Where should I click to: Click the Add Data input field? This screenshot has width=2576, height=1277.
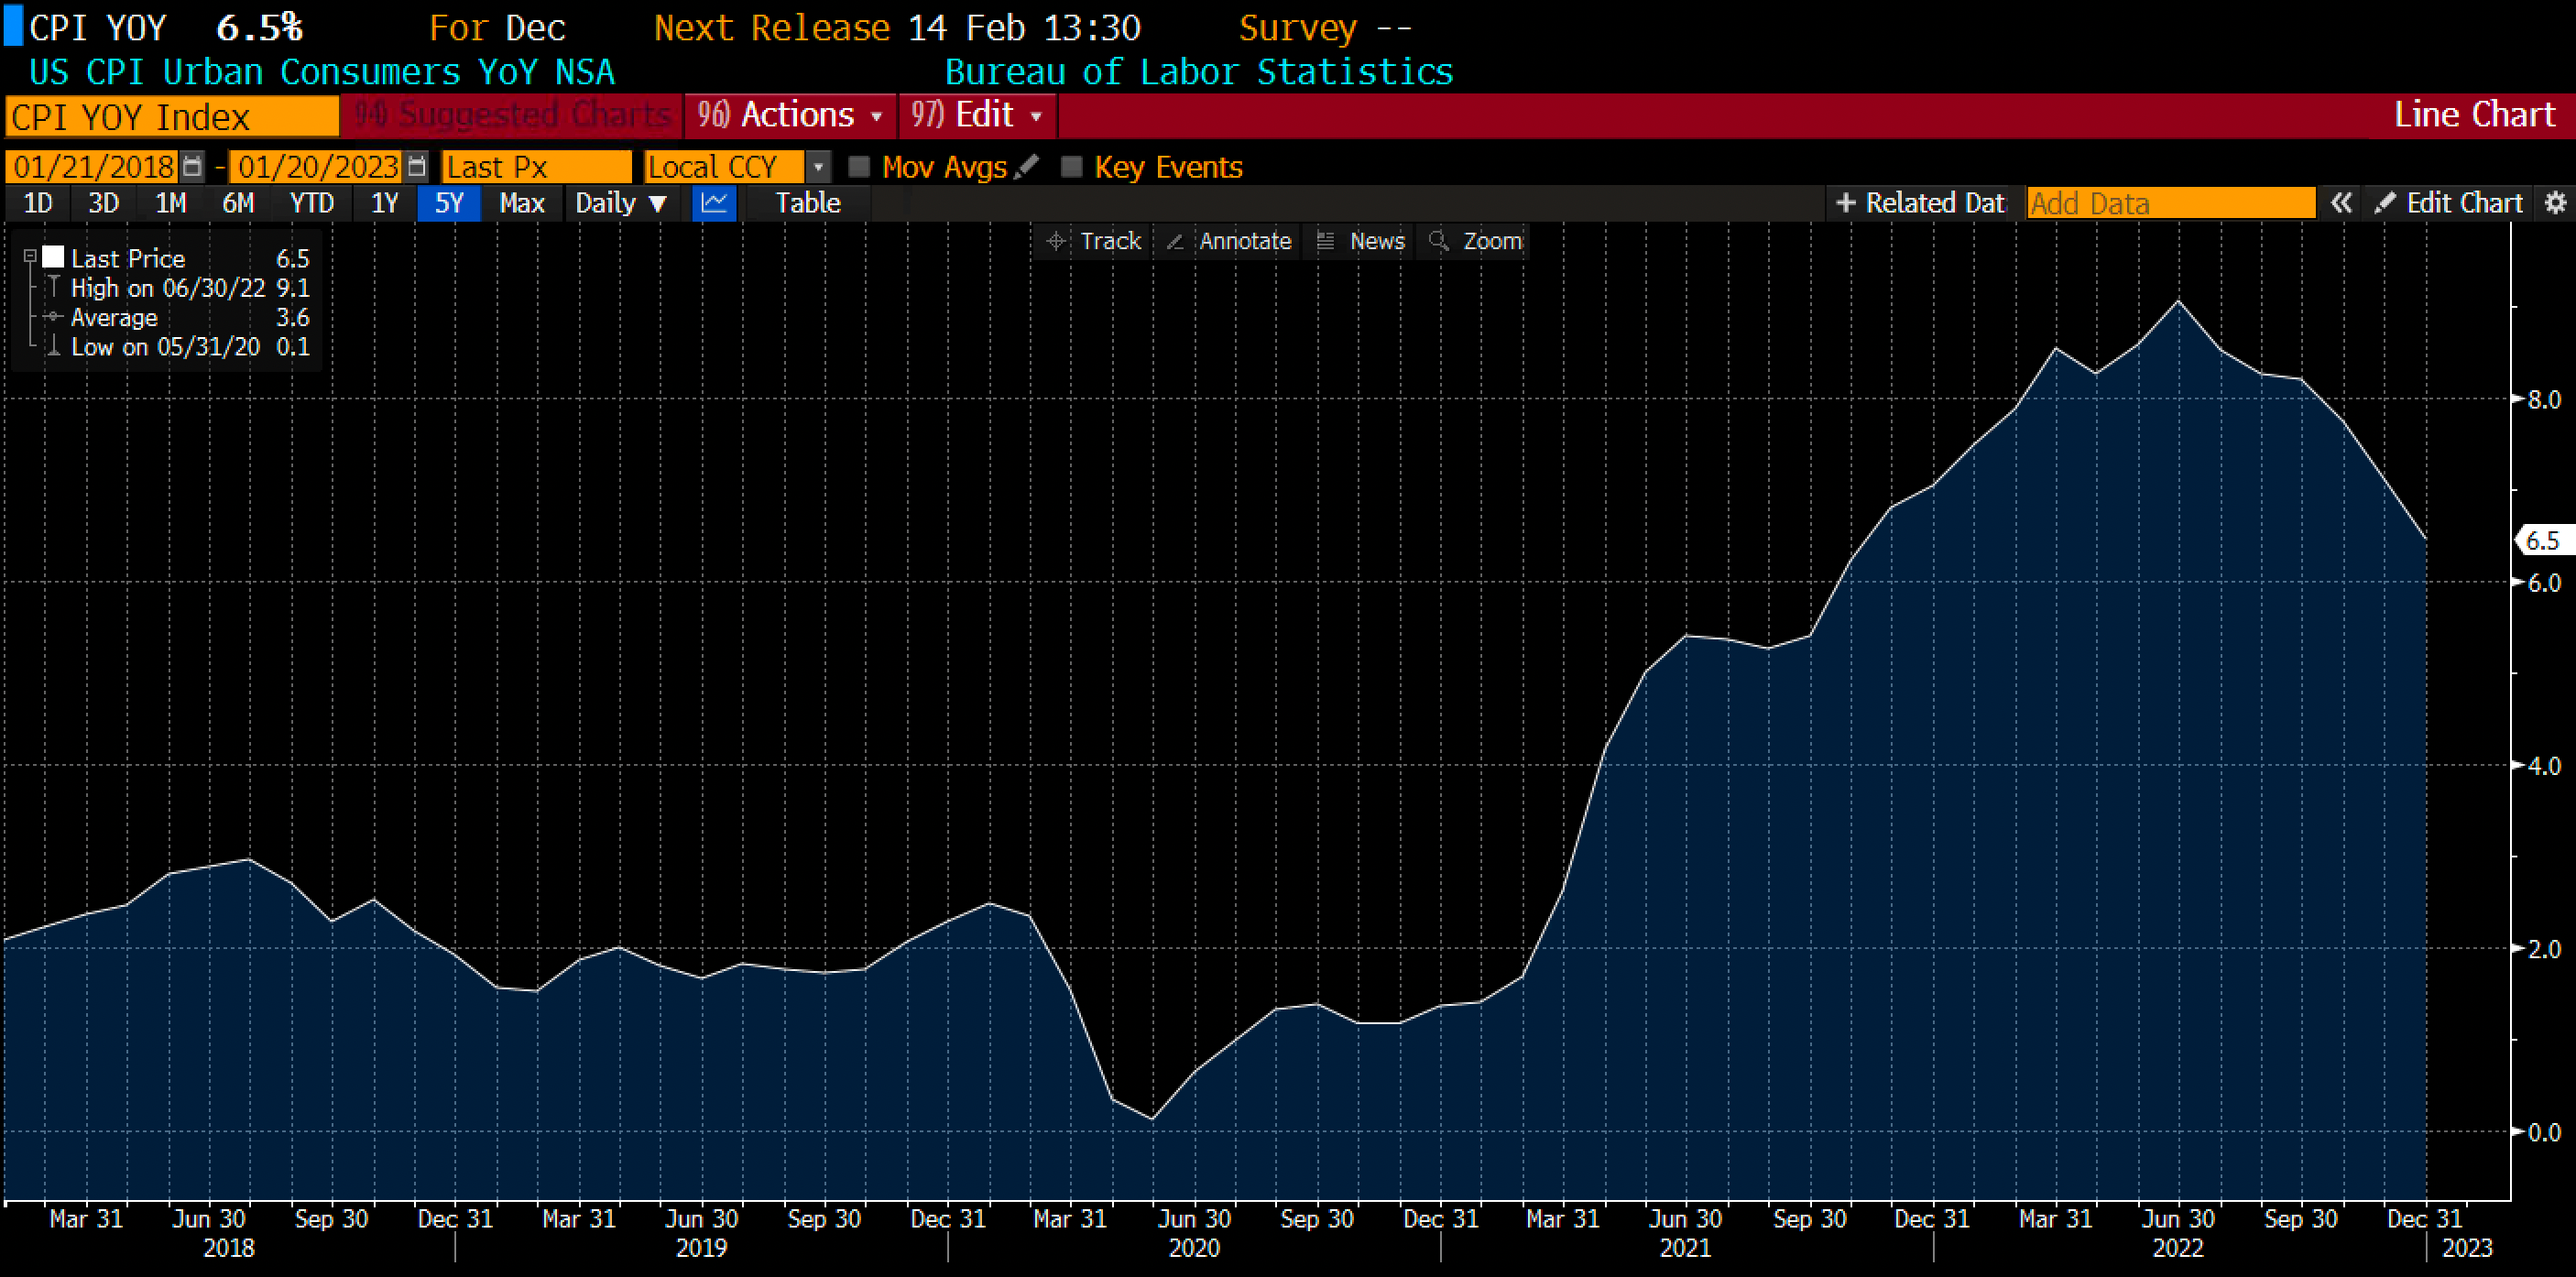click(x=2170, y=203)
